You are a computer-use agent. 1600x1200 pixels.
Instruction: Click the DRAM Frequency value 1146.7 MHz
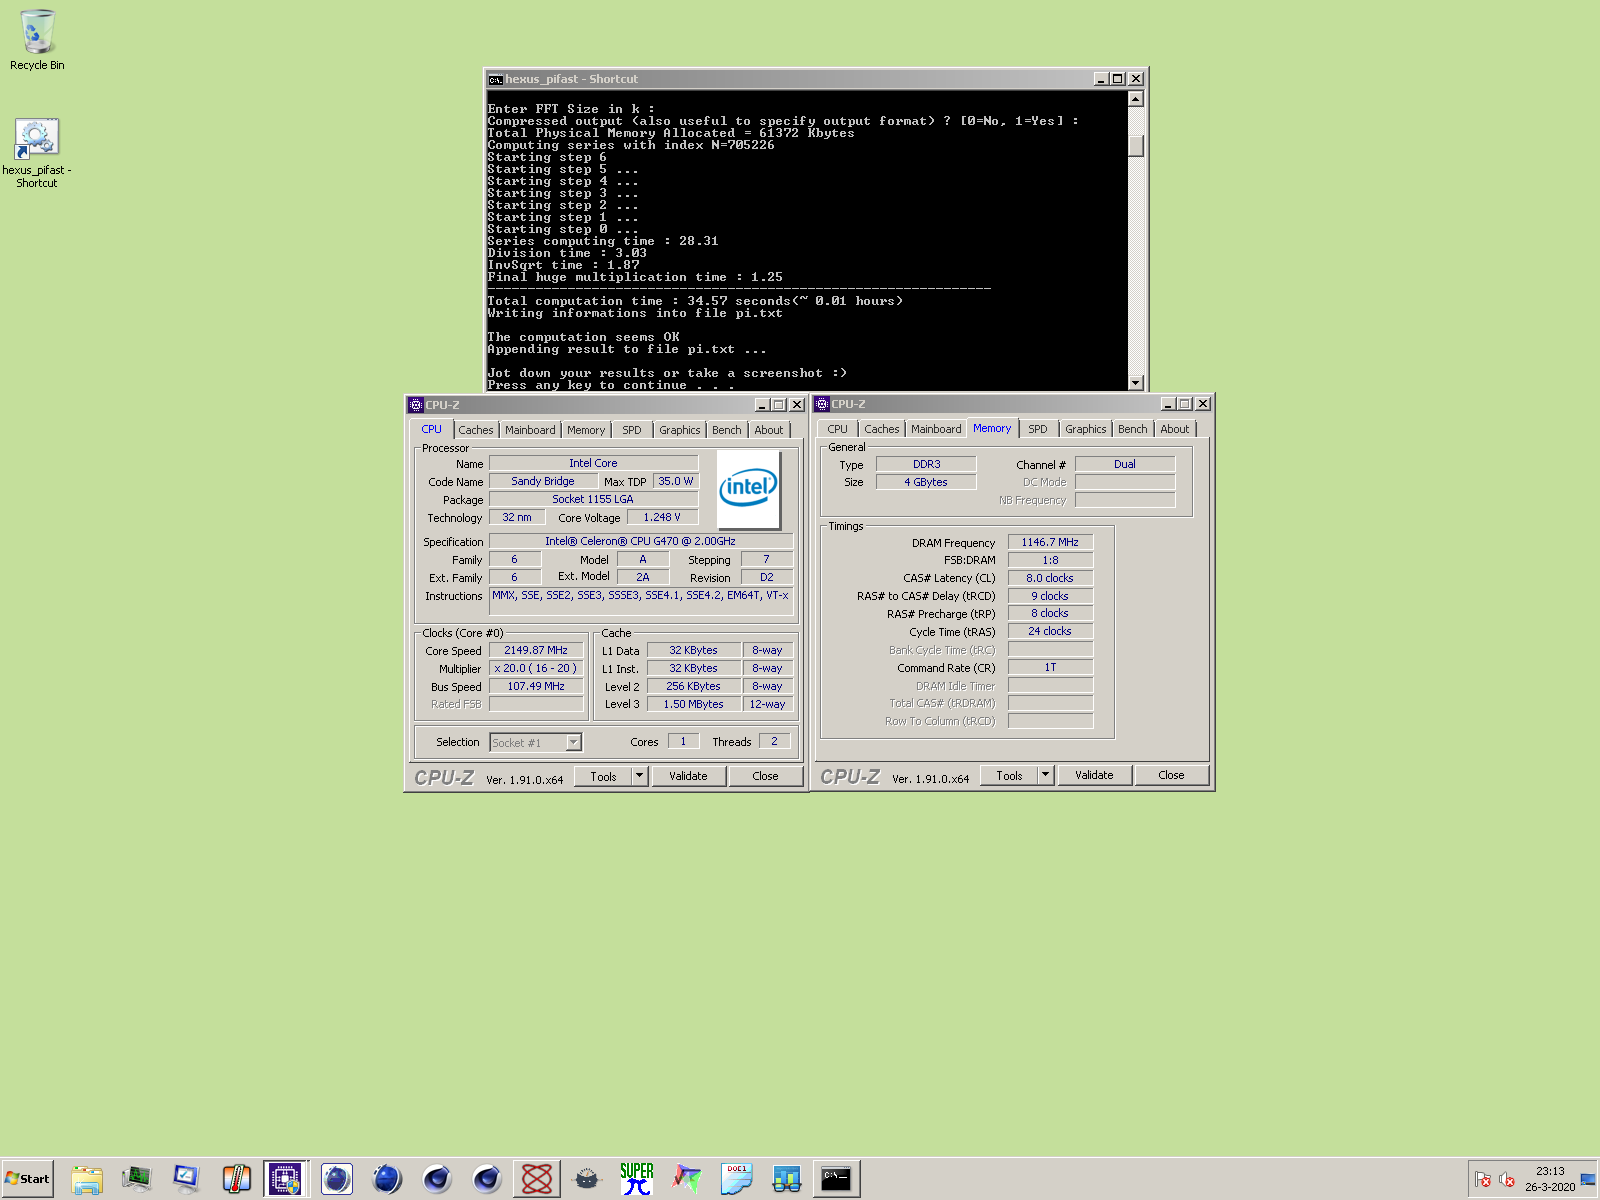[1050, 542]
